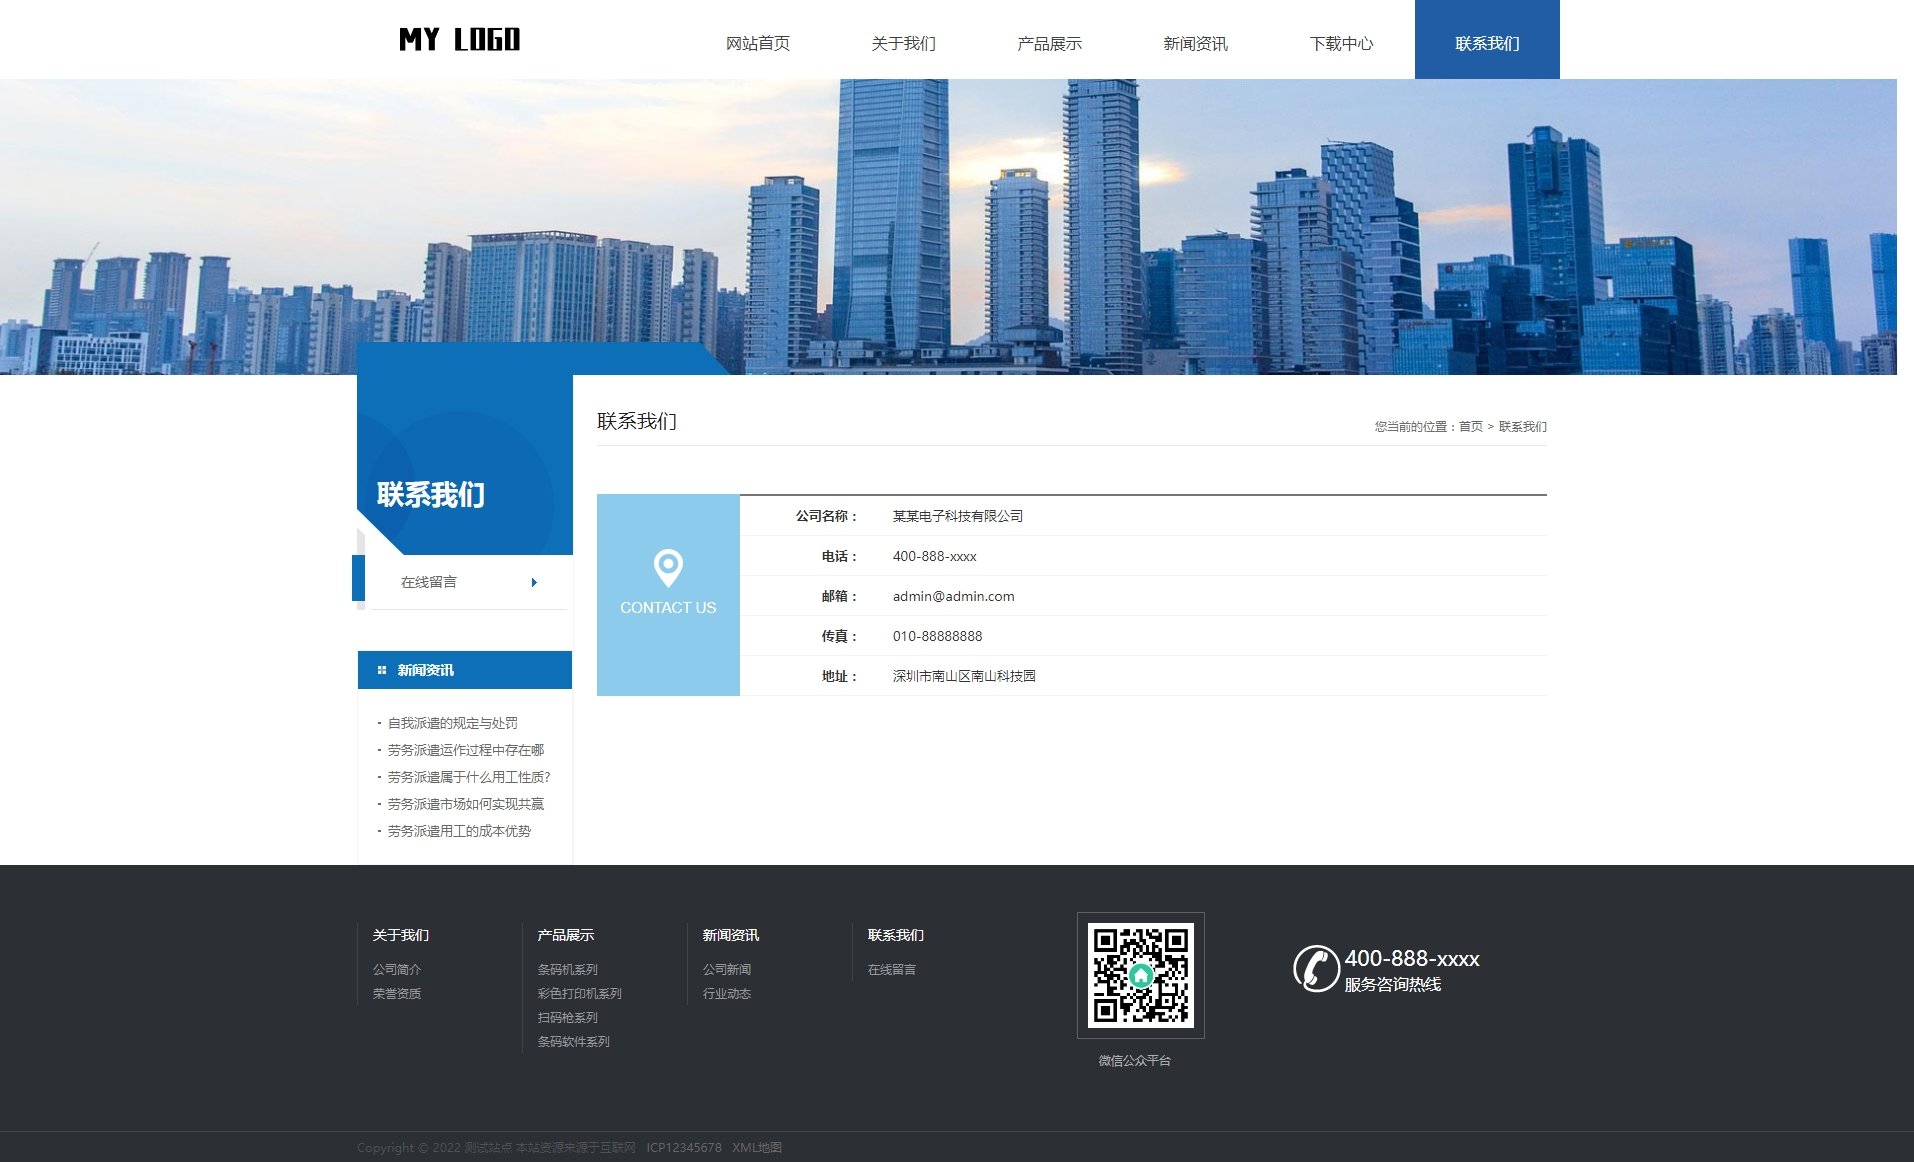Open the XML地图 sitemap link
The width and height of the screenshot is (1914, 1162).
[x=759, y=1148]
